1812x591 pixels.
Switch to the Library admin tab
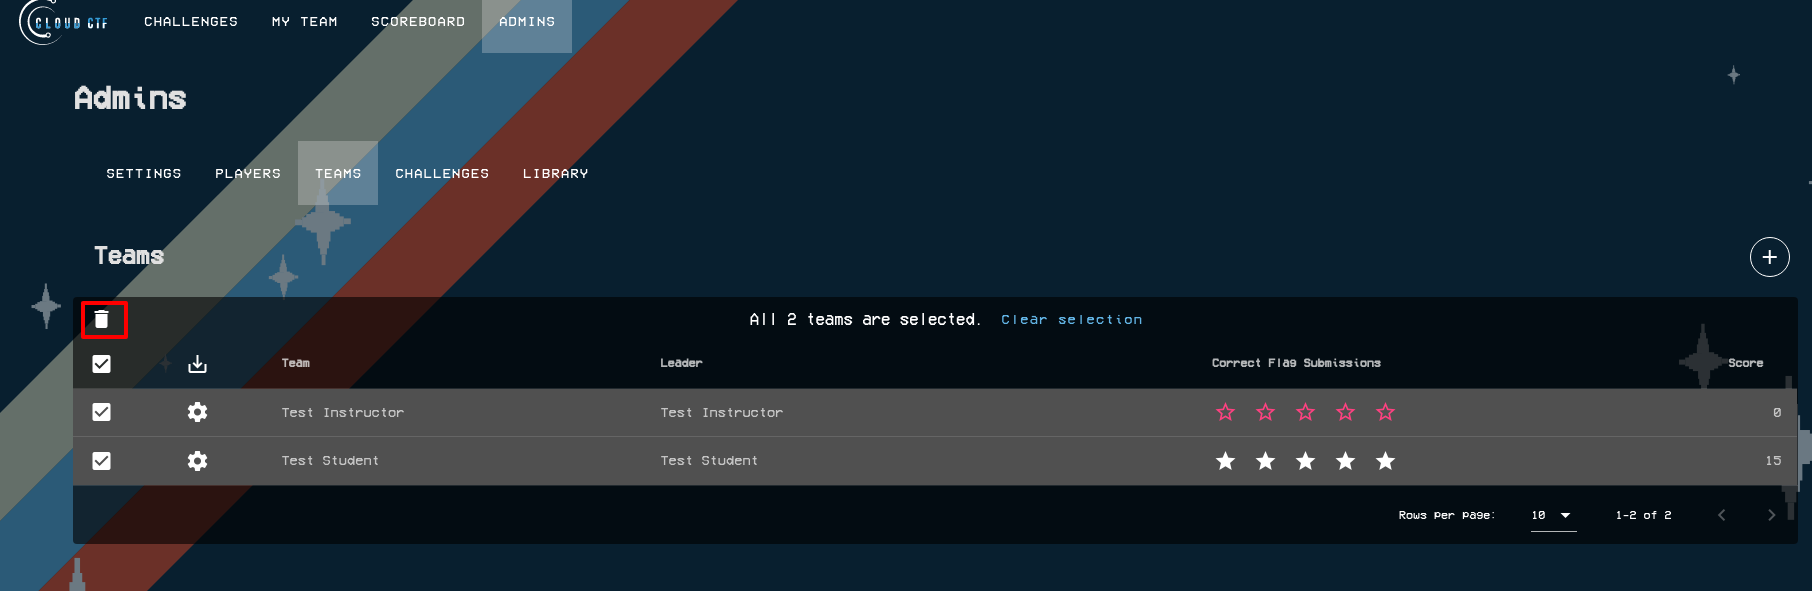click(x=555, y=174)
